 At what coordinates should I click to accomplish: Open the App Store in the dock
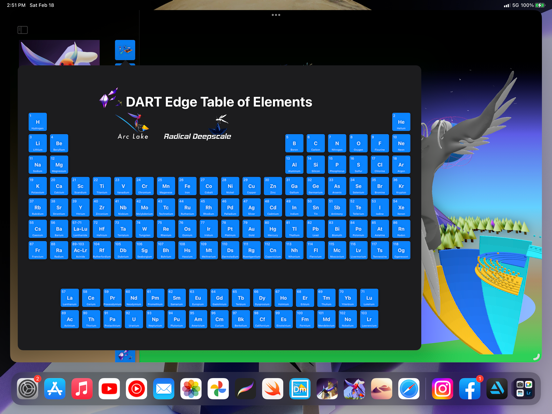[x=55, y=389]
